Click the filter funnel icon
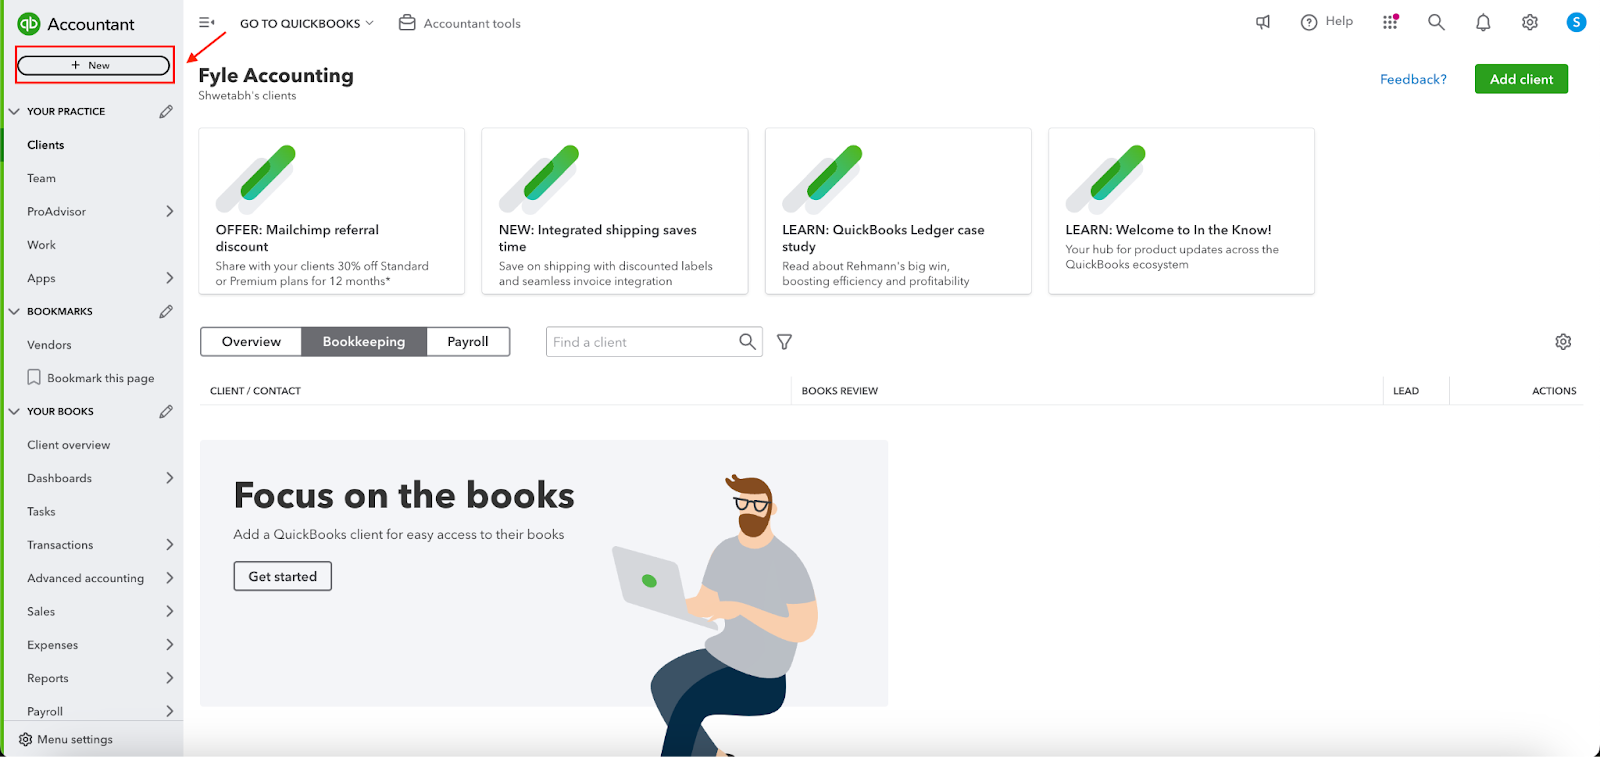The height and width of the screenshot is (757, 1600). click(x=785, y=342)
